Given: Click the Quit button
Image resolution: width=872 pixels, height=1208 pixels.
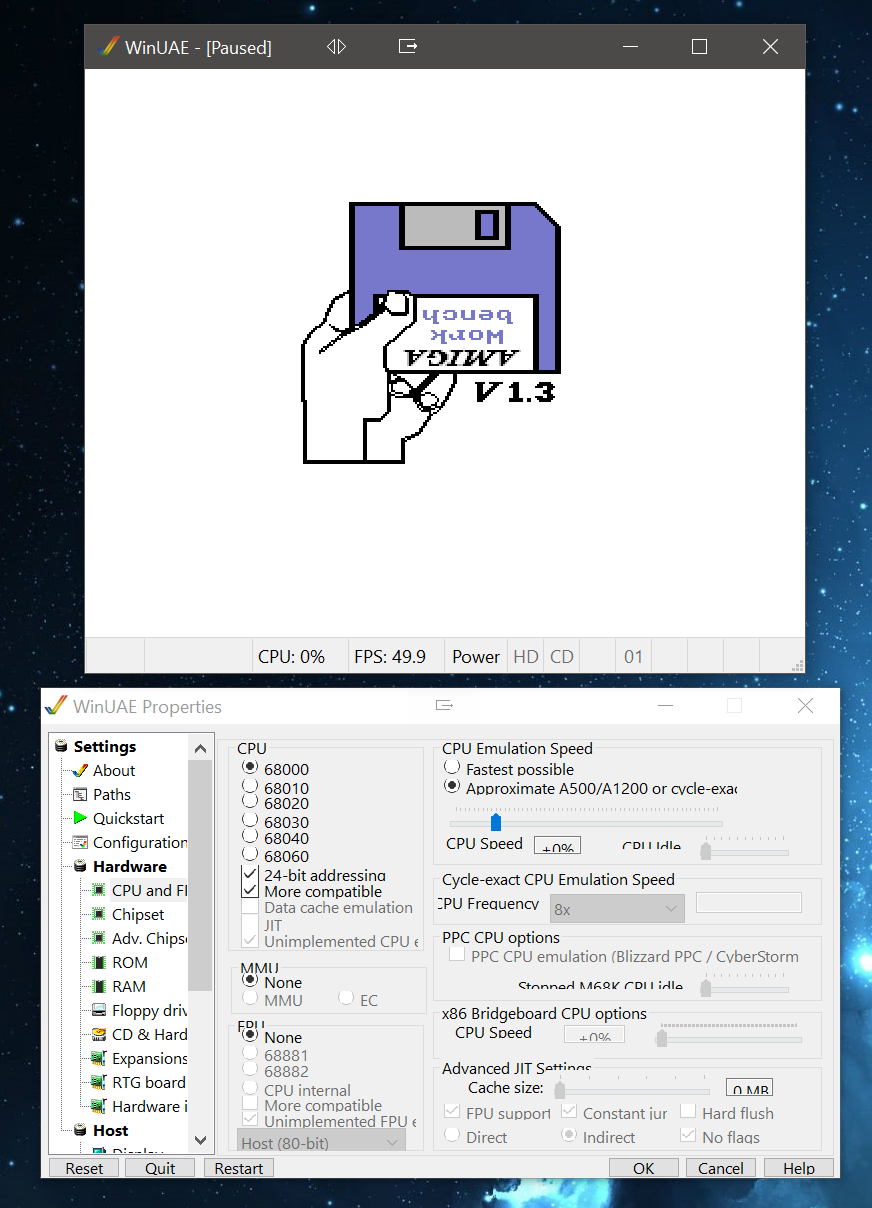Looking at the screenshot, I should 160,1167.
